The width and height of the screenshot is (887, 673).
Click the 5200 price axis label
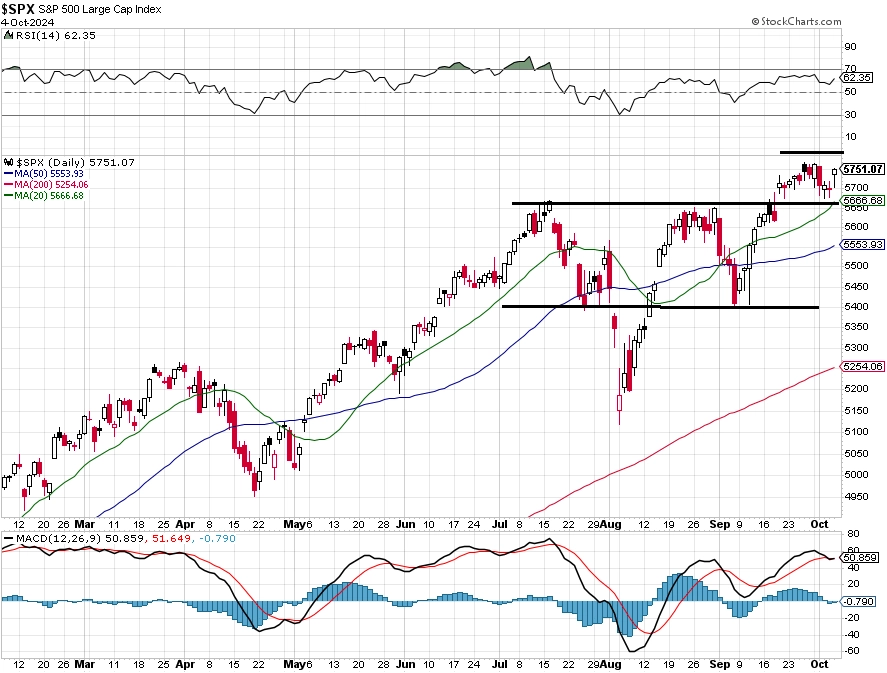[x=856, y=389]
